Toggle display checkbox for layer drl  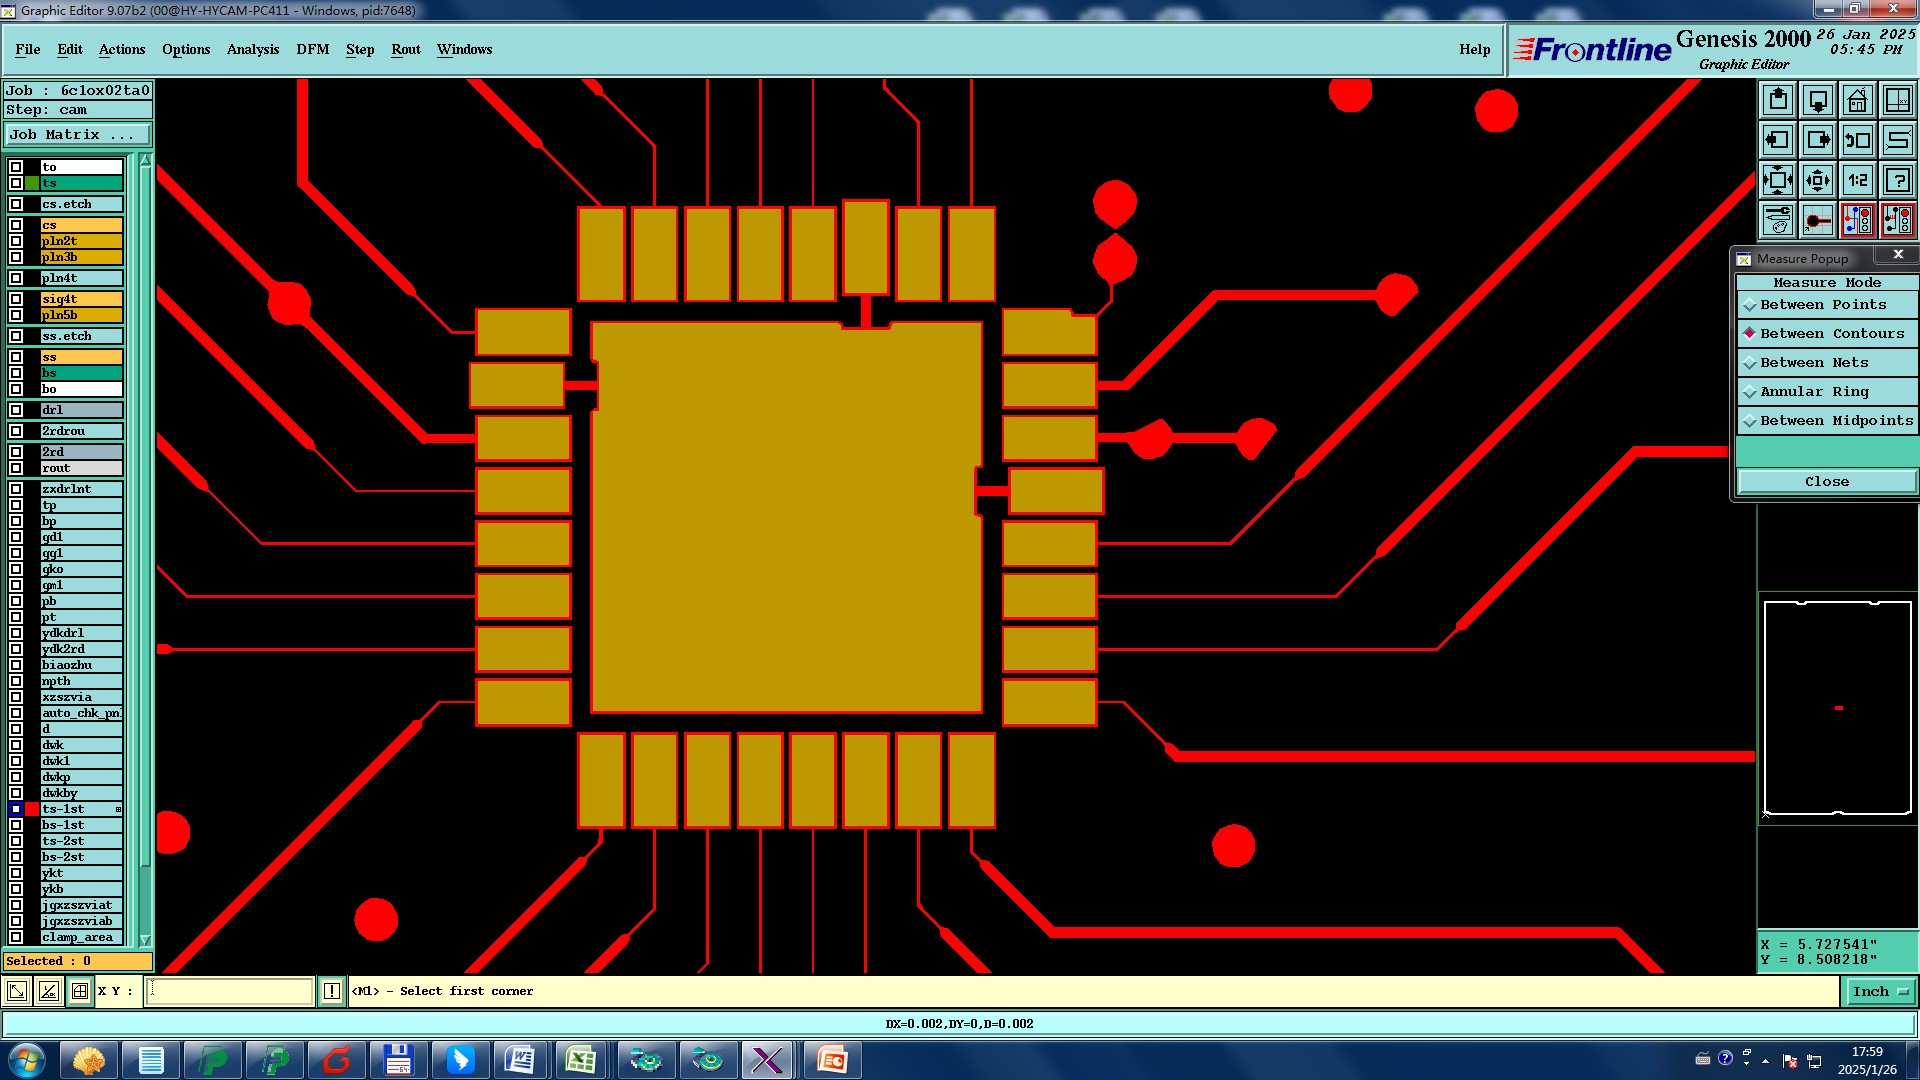pos(16,410)
